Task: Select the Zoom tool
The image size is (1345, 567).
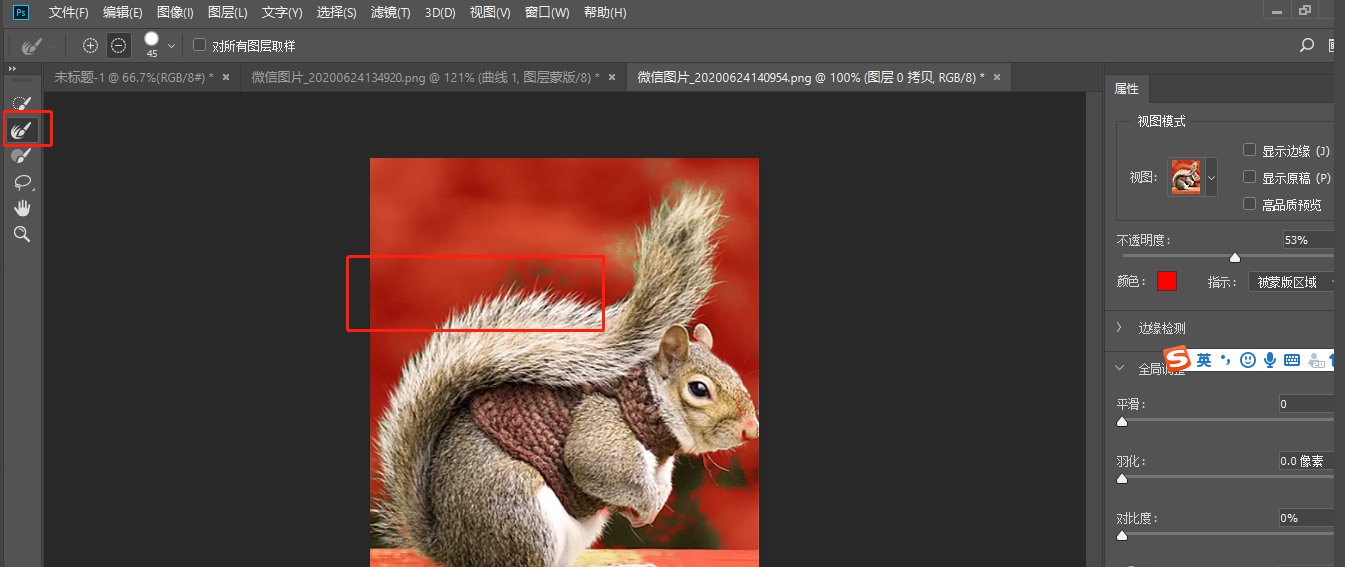Action: [21, 234]
